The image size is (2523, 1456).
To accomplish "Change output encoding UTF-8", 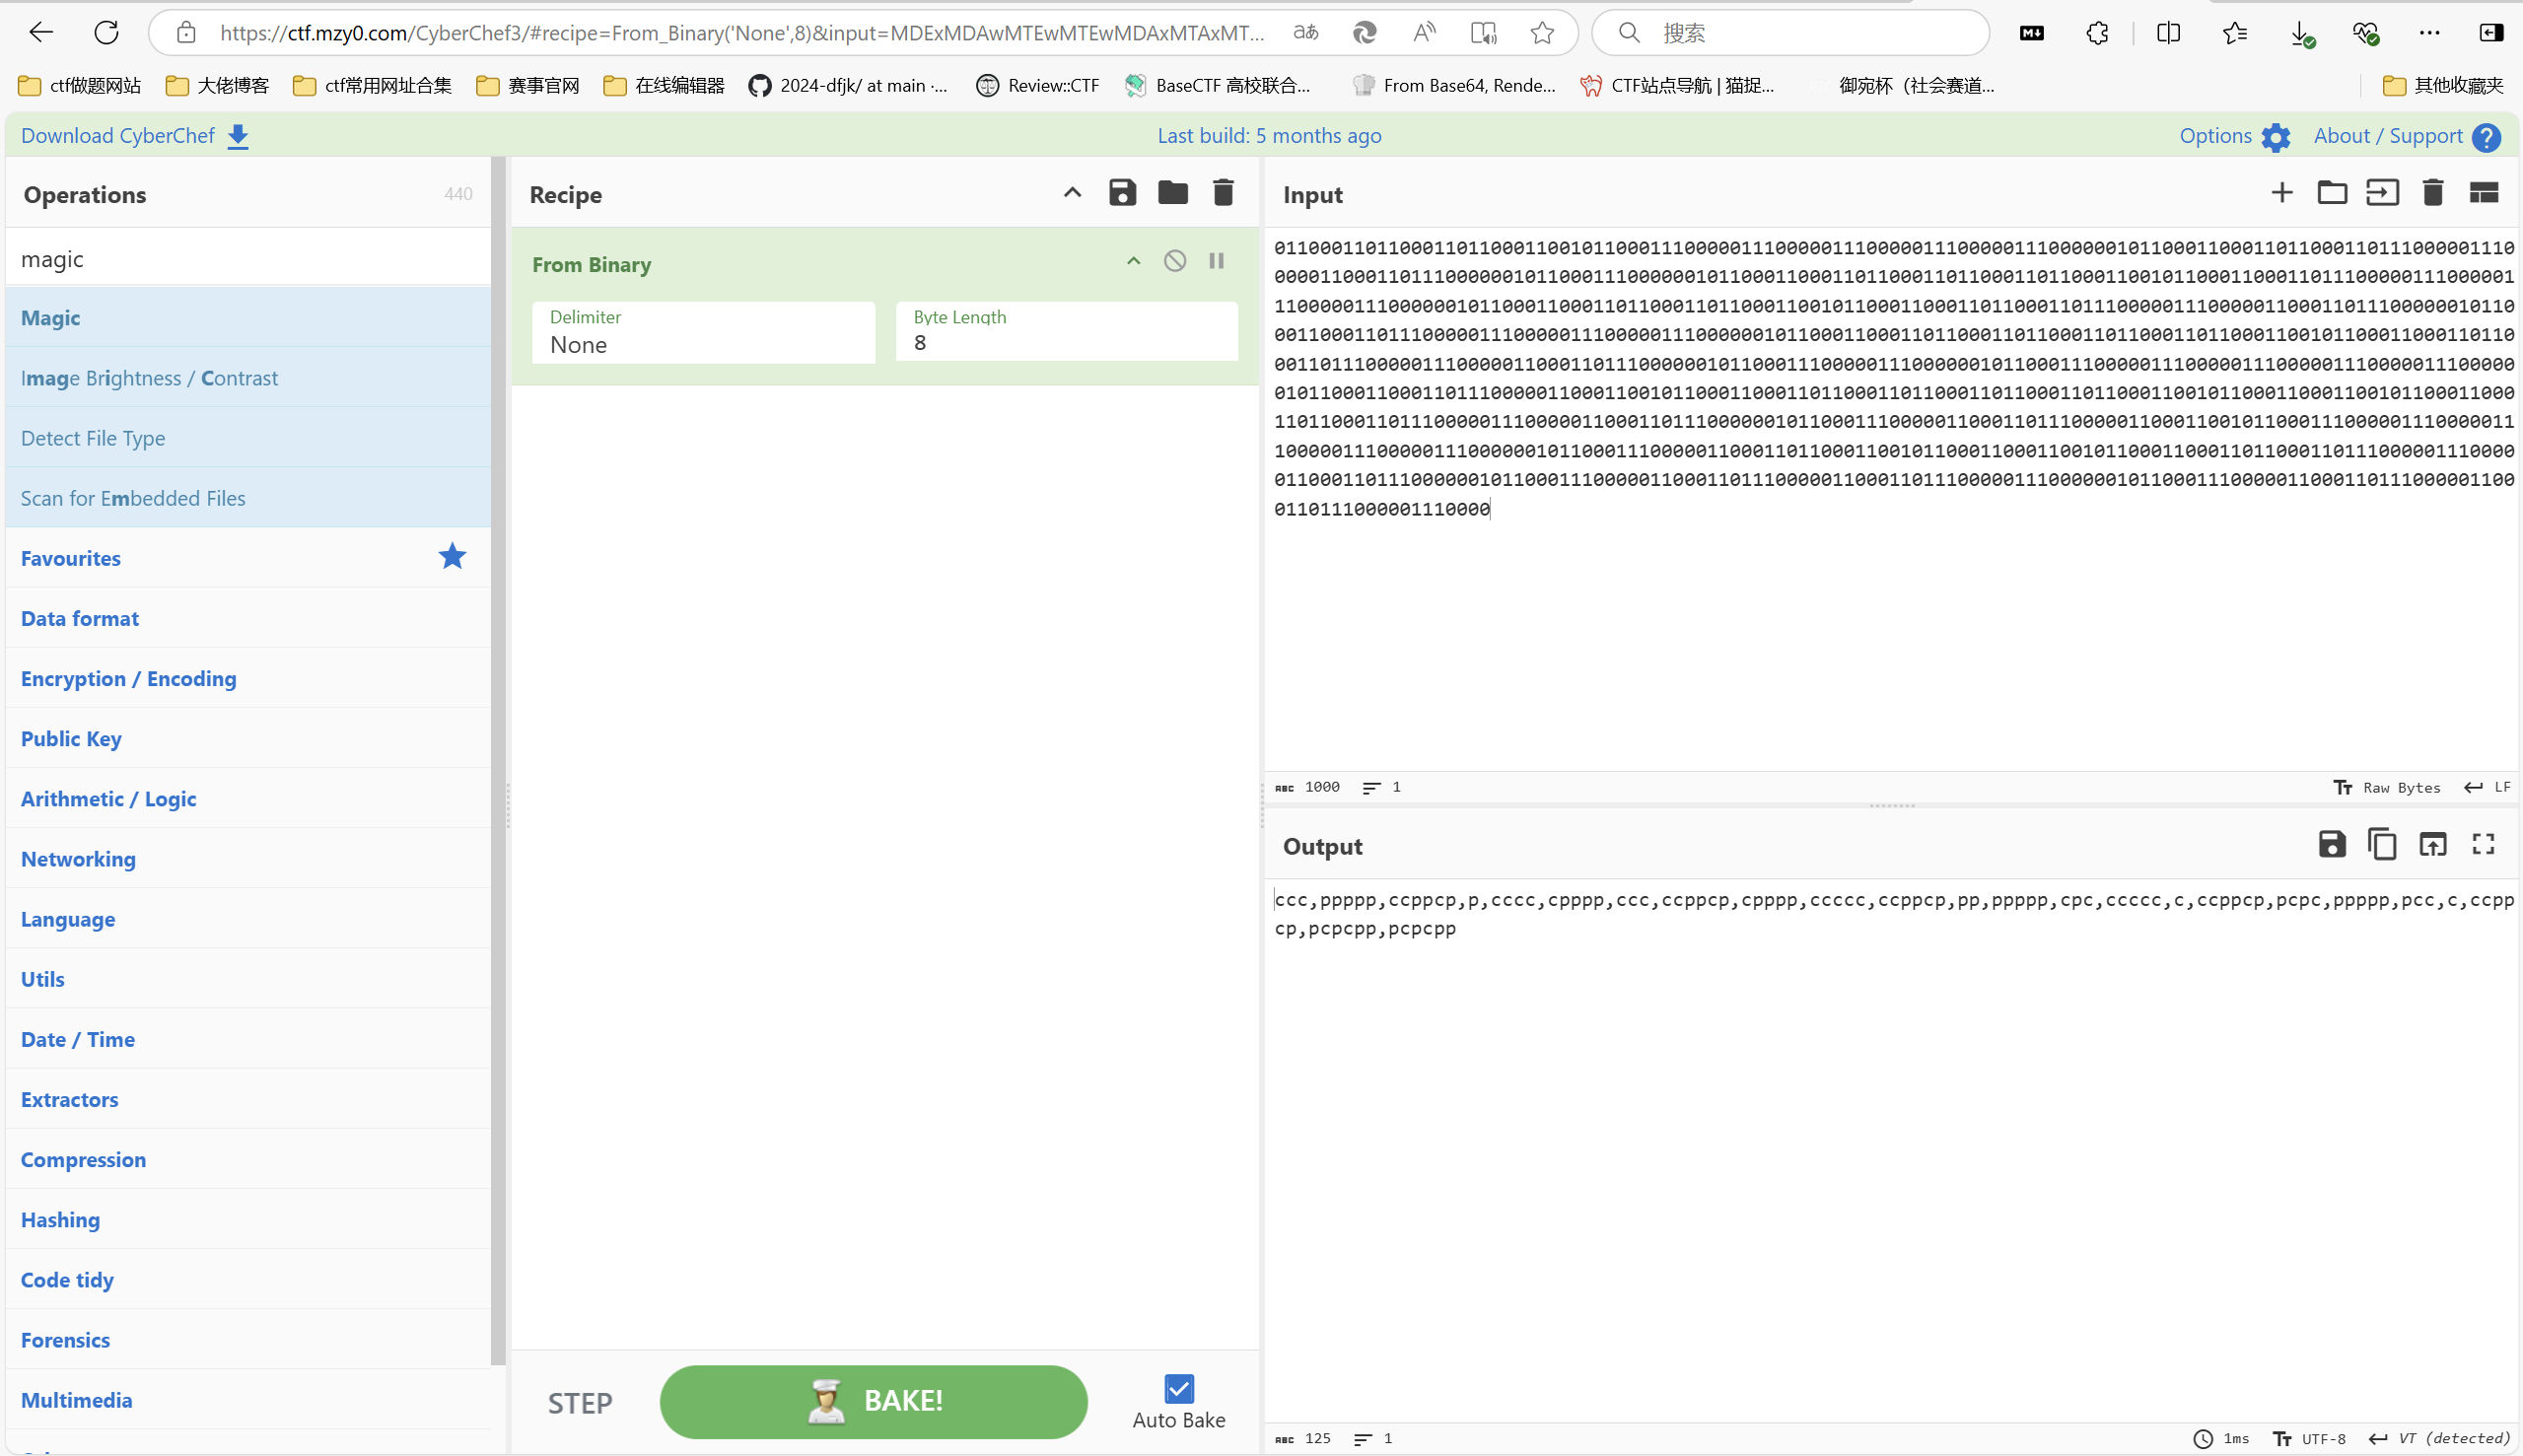I will pyautogui.click(x=2309, y=1438).
